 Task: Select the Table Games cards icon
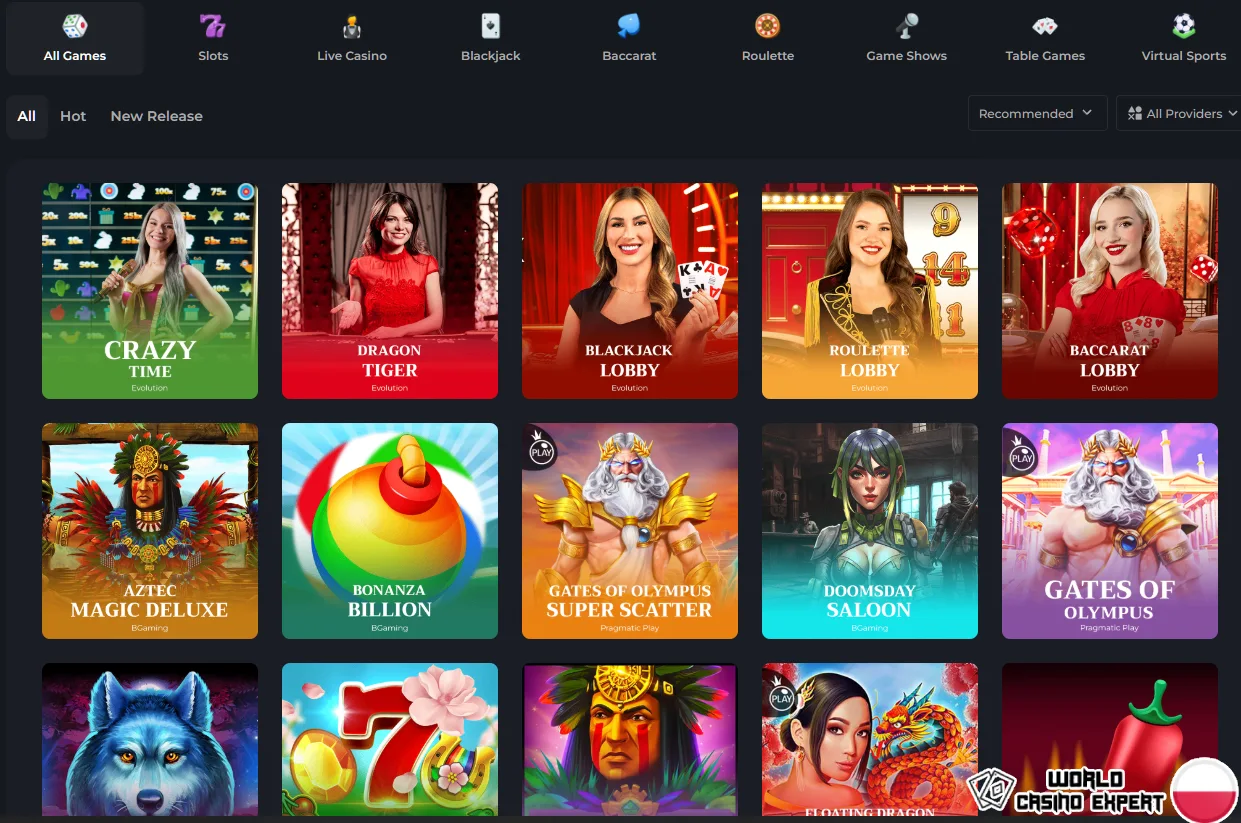click(x=1045, y=26)
